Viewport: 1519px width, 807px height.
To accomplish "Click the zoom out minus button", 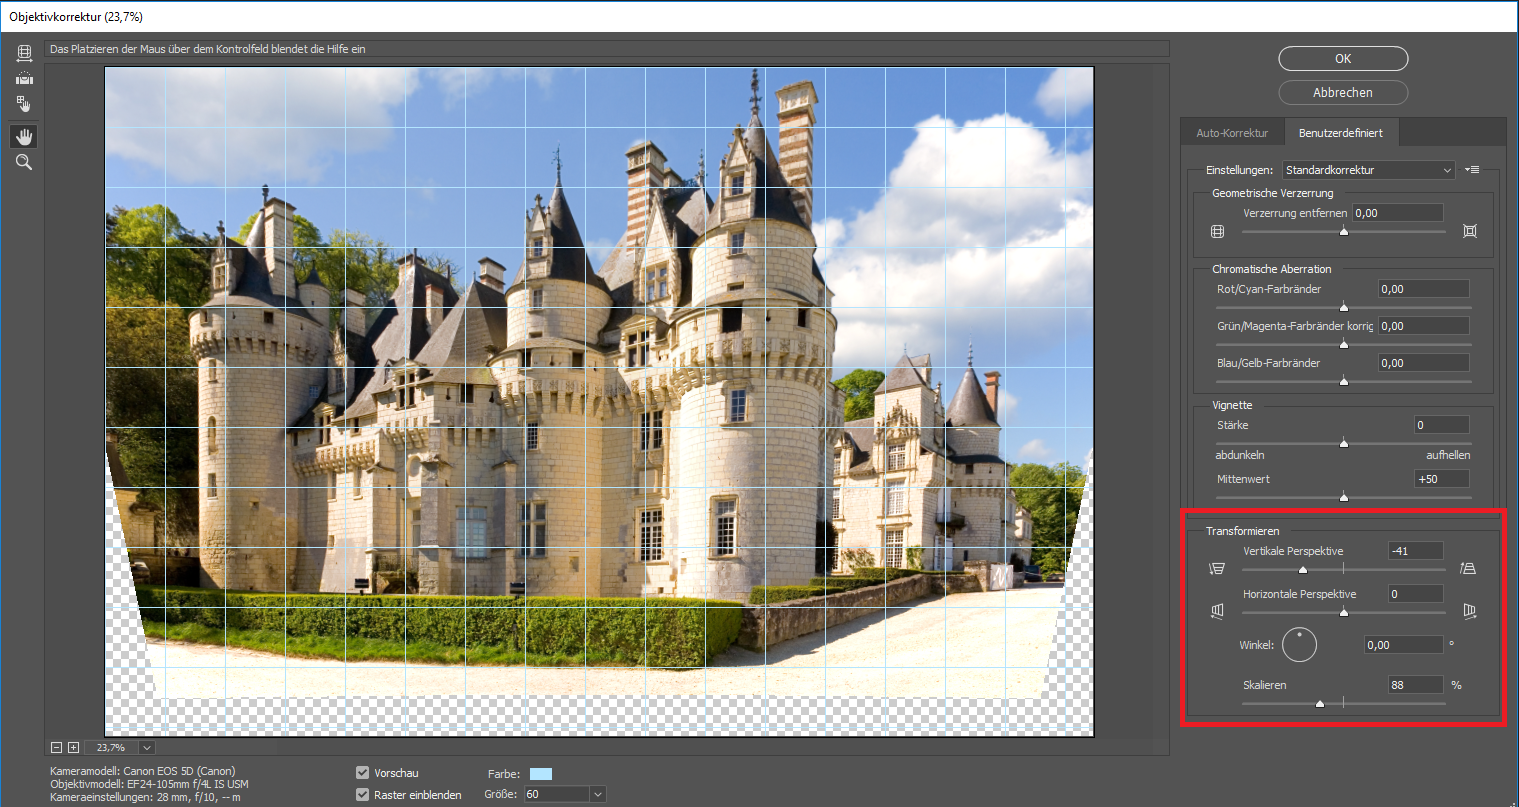I will coord(57,747).
